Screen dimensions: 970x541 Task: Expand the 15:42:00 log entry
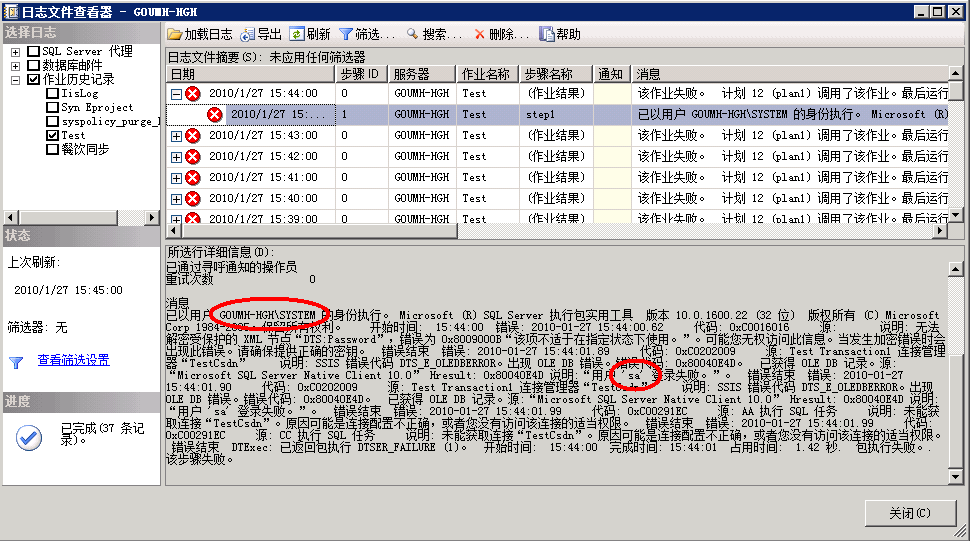pyautogui.click(x=176, y=158)
